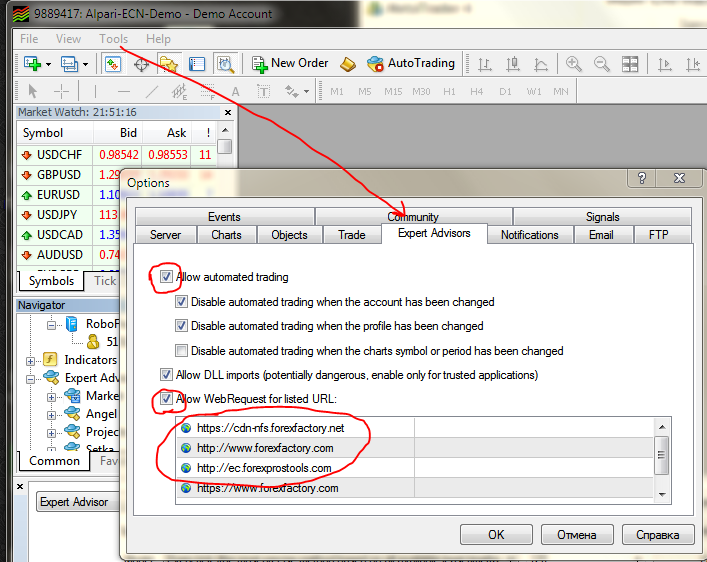Screen dimensions: 707x562
Task: Click the Market Watch scroll-up arrow
Action: [225, 130]
